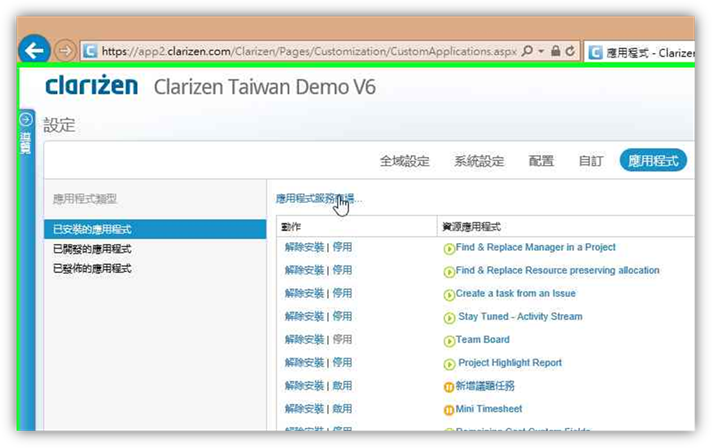This screenshot has height=448, width=712.
Task: Click 解除安裝 for Find & Replace Manager
Action: click(304, 247)
